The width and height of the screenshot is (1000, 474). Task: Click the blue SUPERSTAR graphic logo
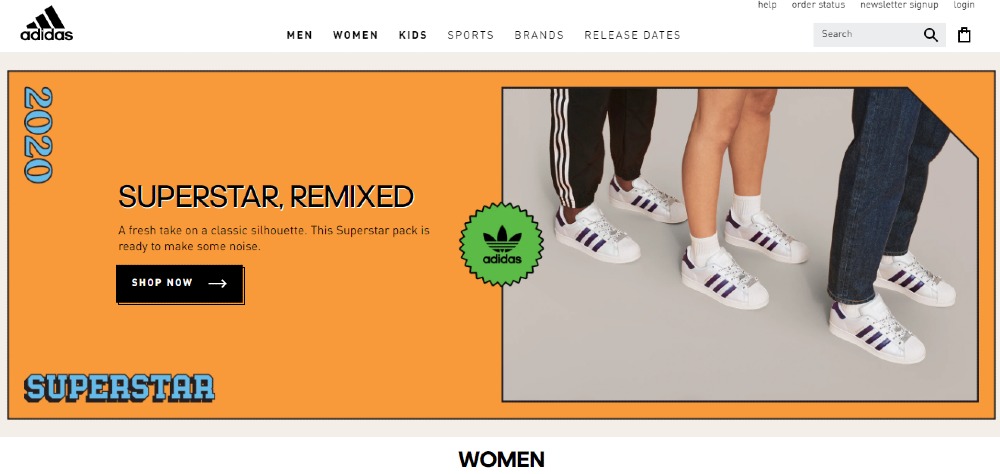(119, 388)
